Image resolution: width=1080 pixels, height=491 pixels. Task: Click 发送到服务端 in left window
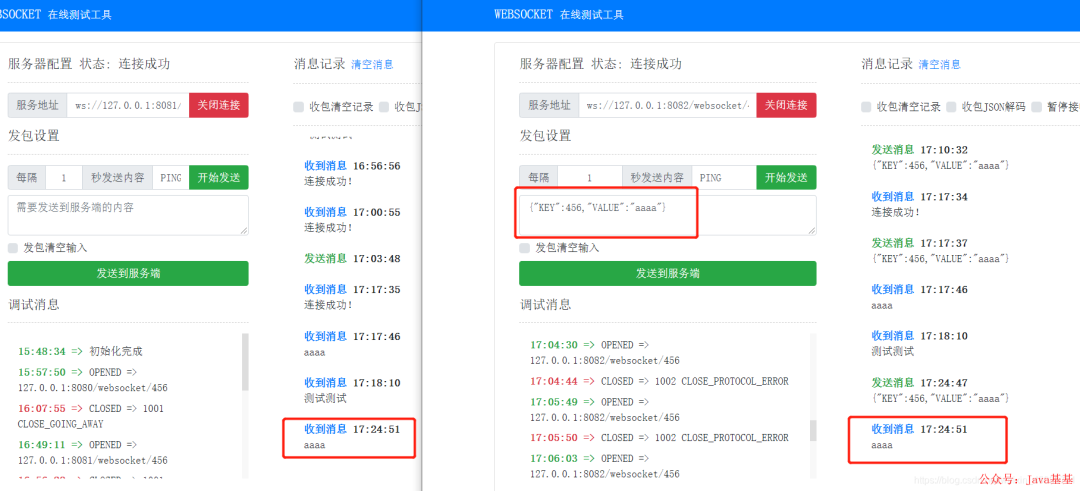[128, 273]
